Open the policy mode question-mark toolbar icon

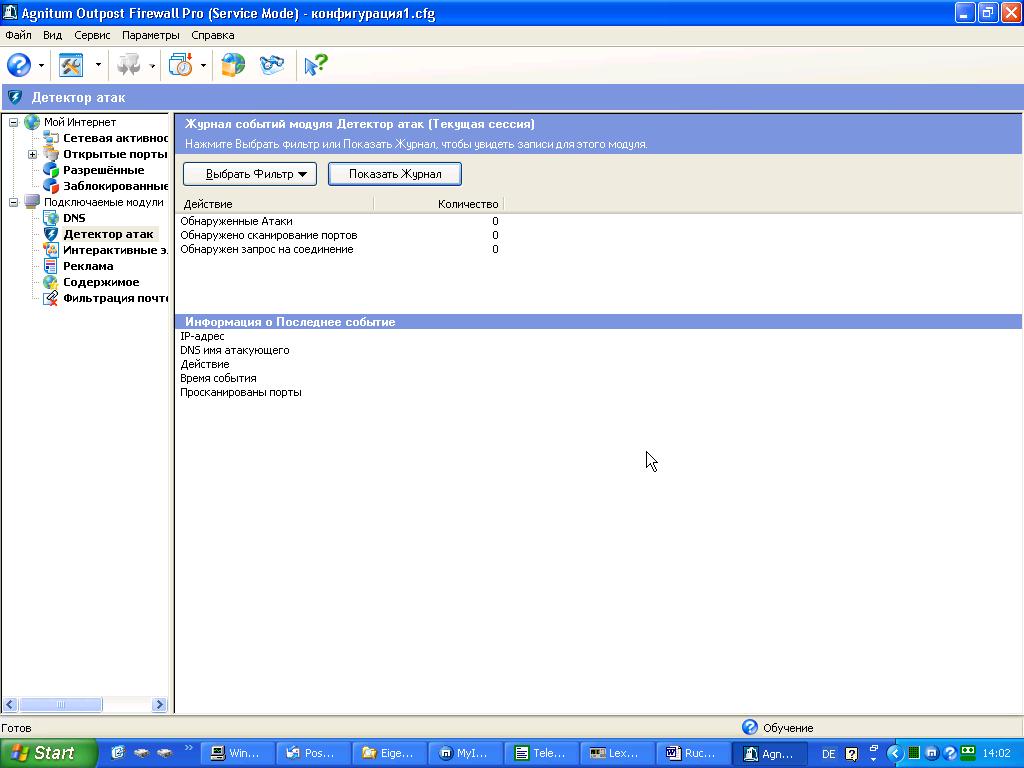click(x=19, y=65)
